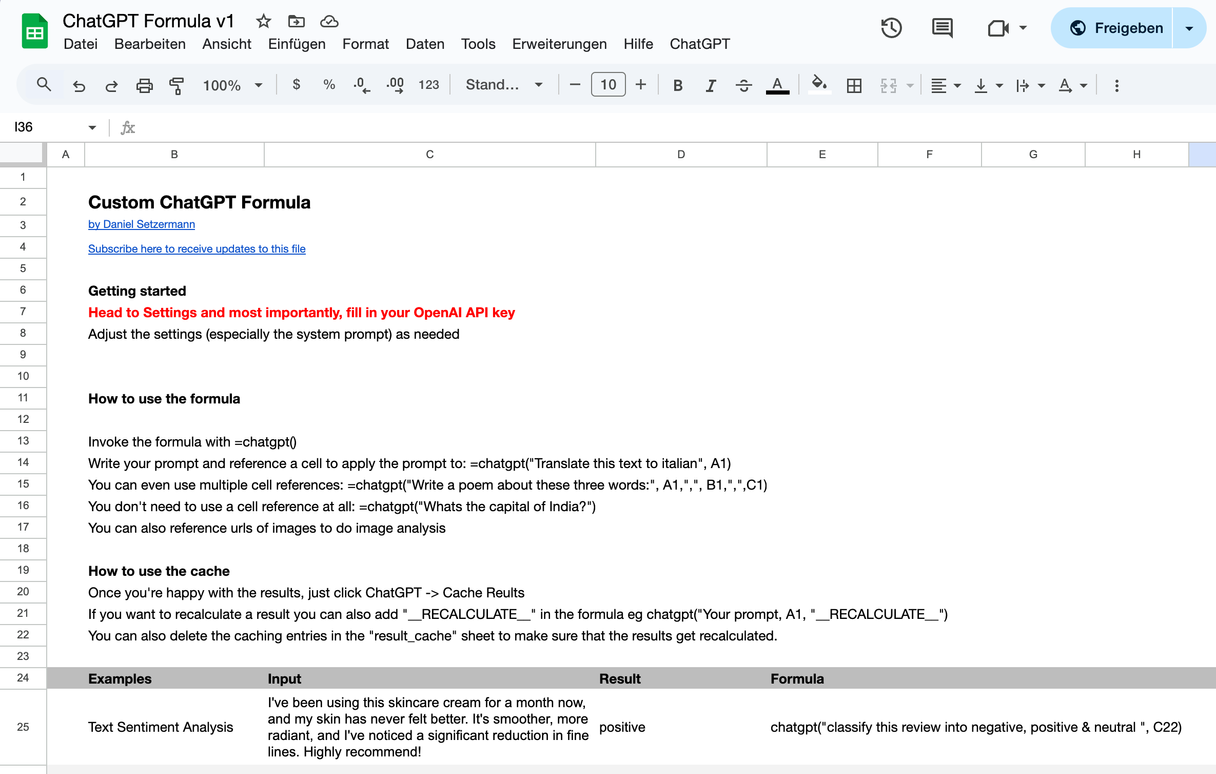Select row 25 header

tap(23, 727)
